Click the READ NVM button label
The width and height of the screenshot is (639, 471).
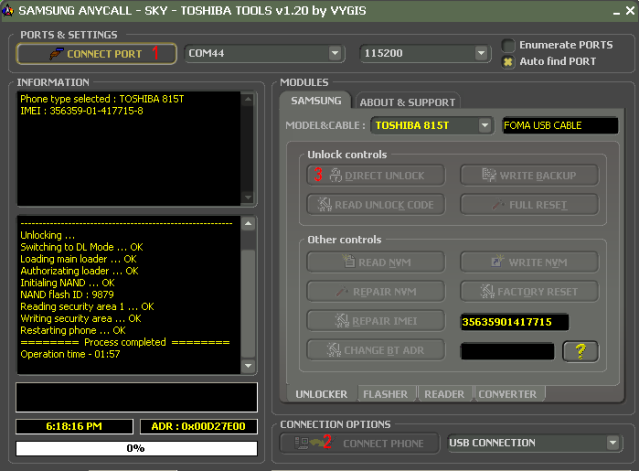click(x=384, y=262)
